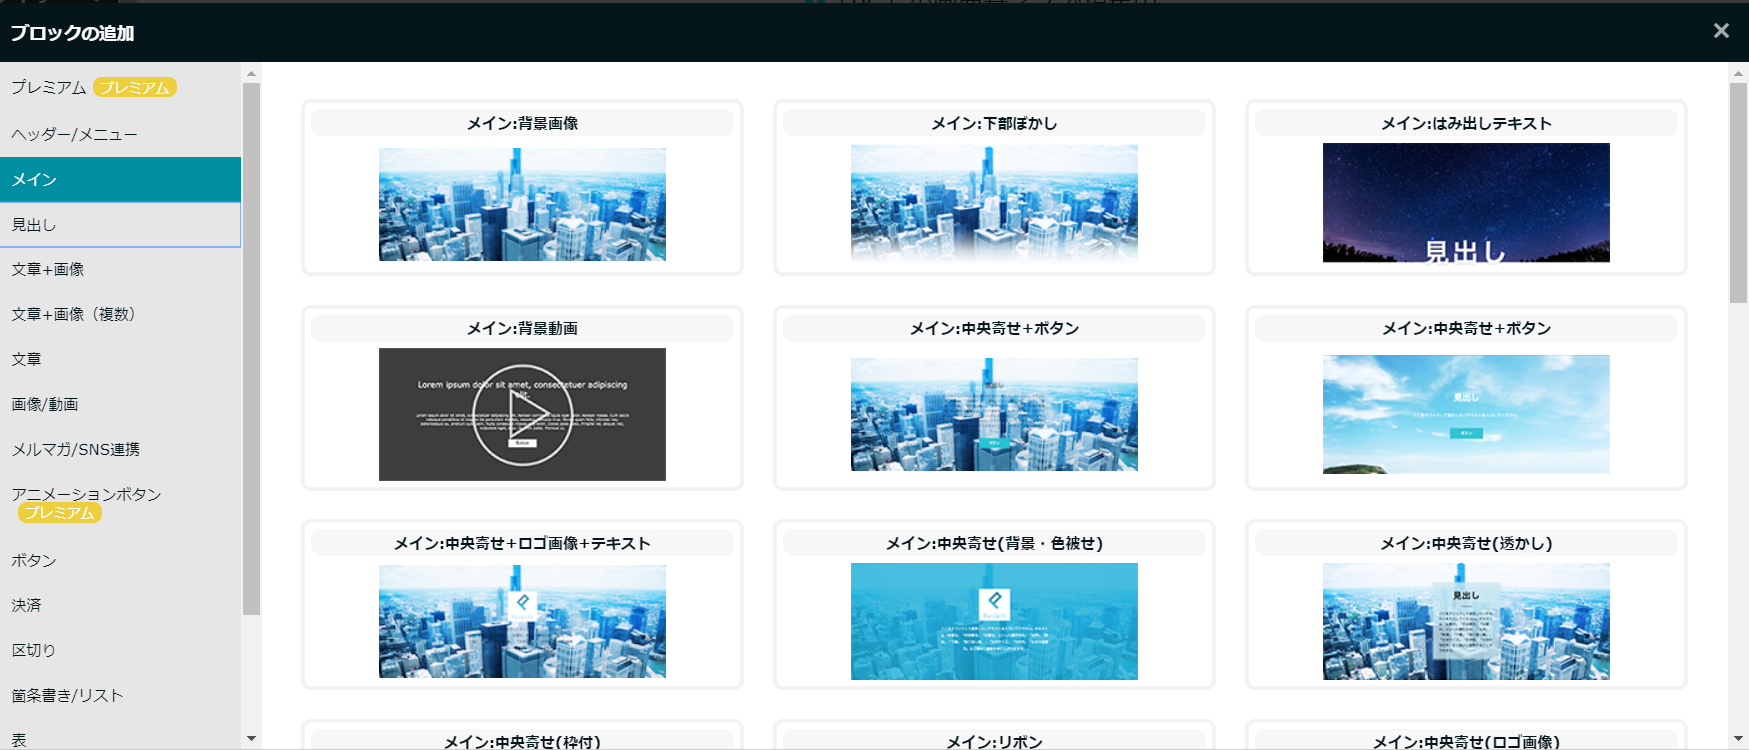Choose the 区切り category

(x=120, y=650)
